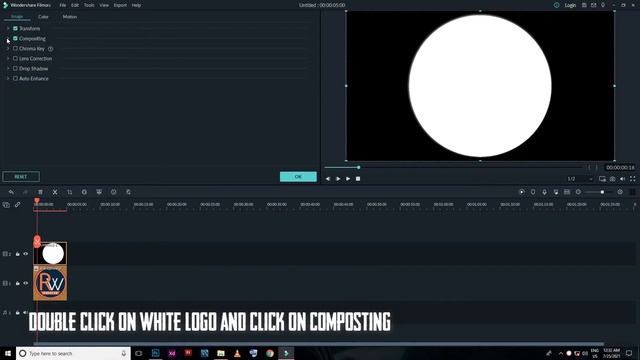
Task: Open the View menu
Action: (x=104, y=5)
